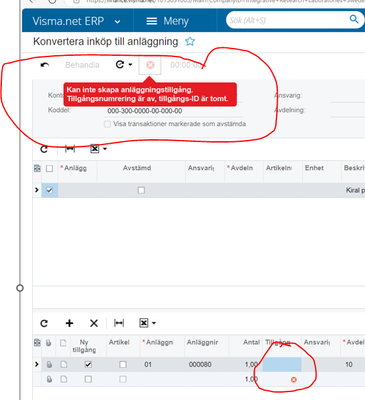Delete the row with the X icon
The height and width of the screenshot is (400, 365).
click(x=94, y=323)
